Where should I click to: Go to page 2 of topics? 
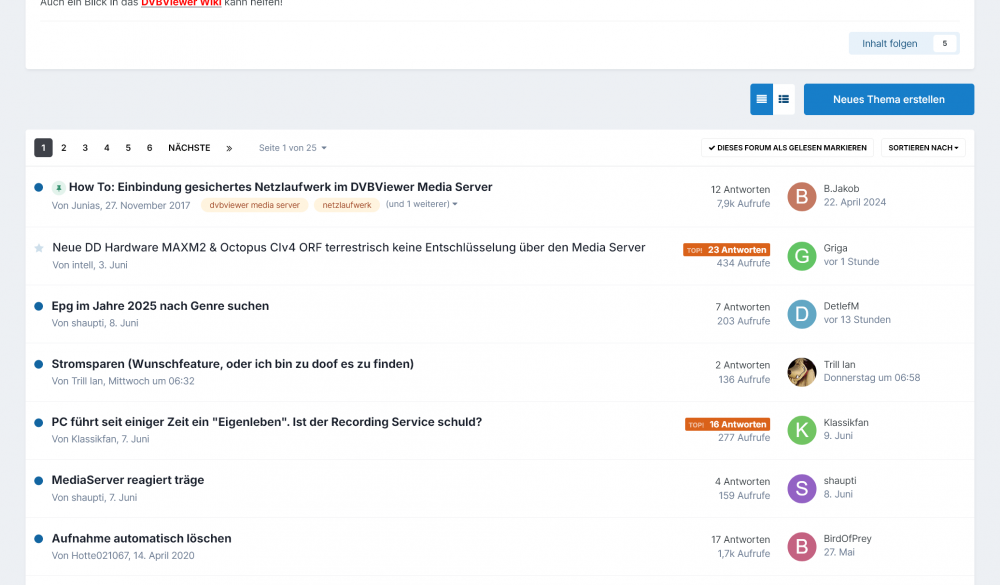pos(63,147)
